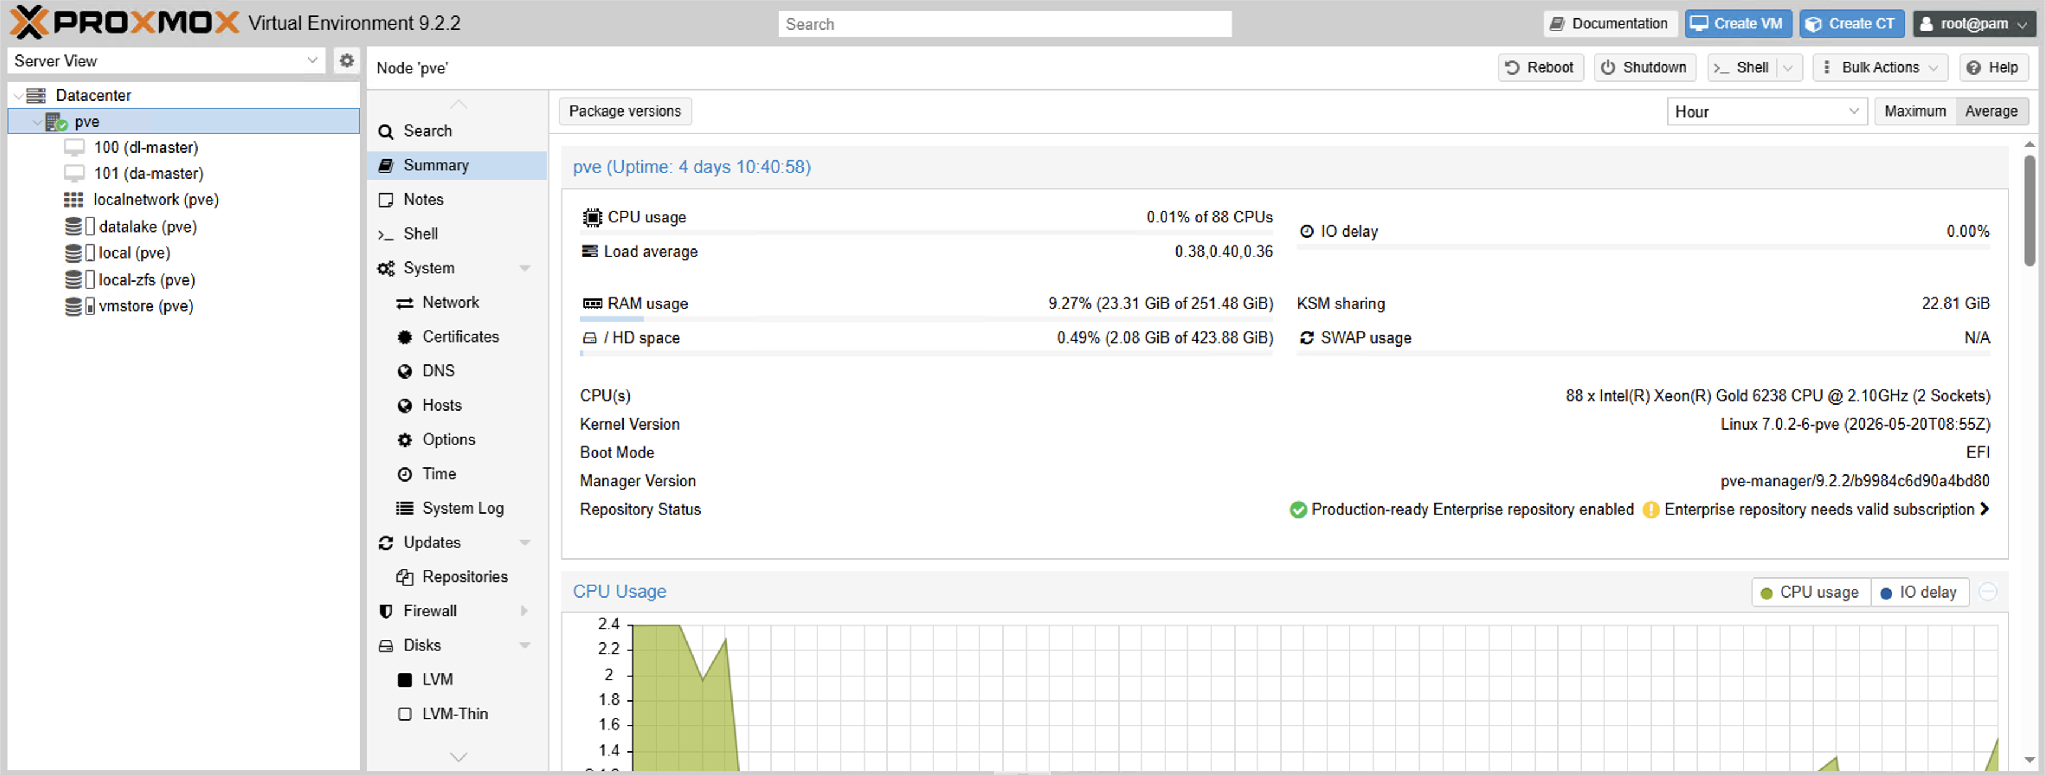Toggle CPU usage series in chart legend
The image size is (2045, 775).
pyautogui.click(x=1810, y=592)
